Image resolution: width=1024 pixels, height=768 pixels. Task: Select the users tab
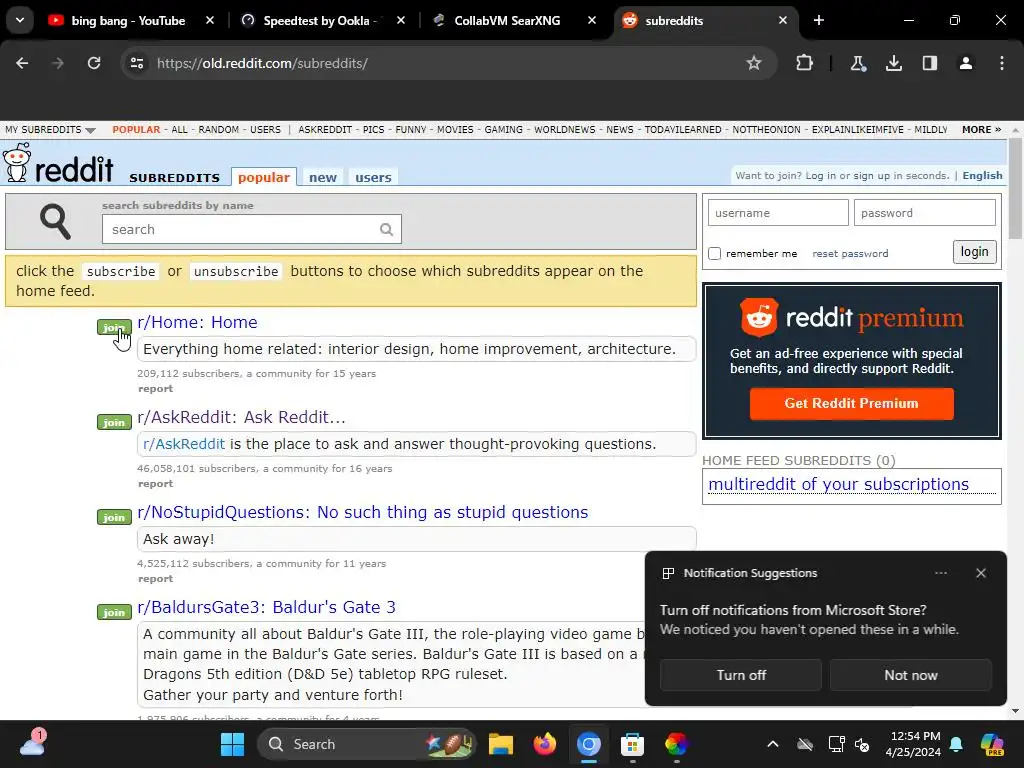(374, 177)
